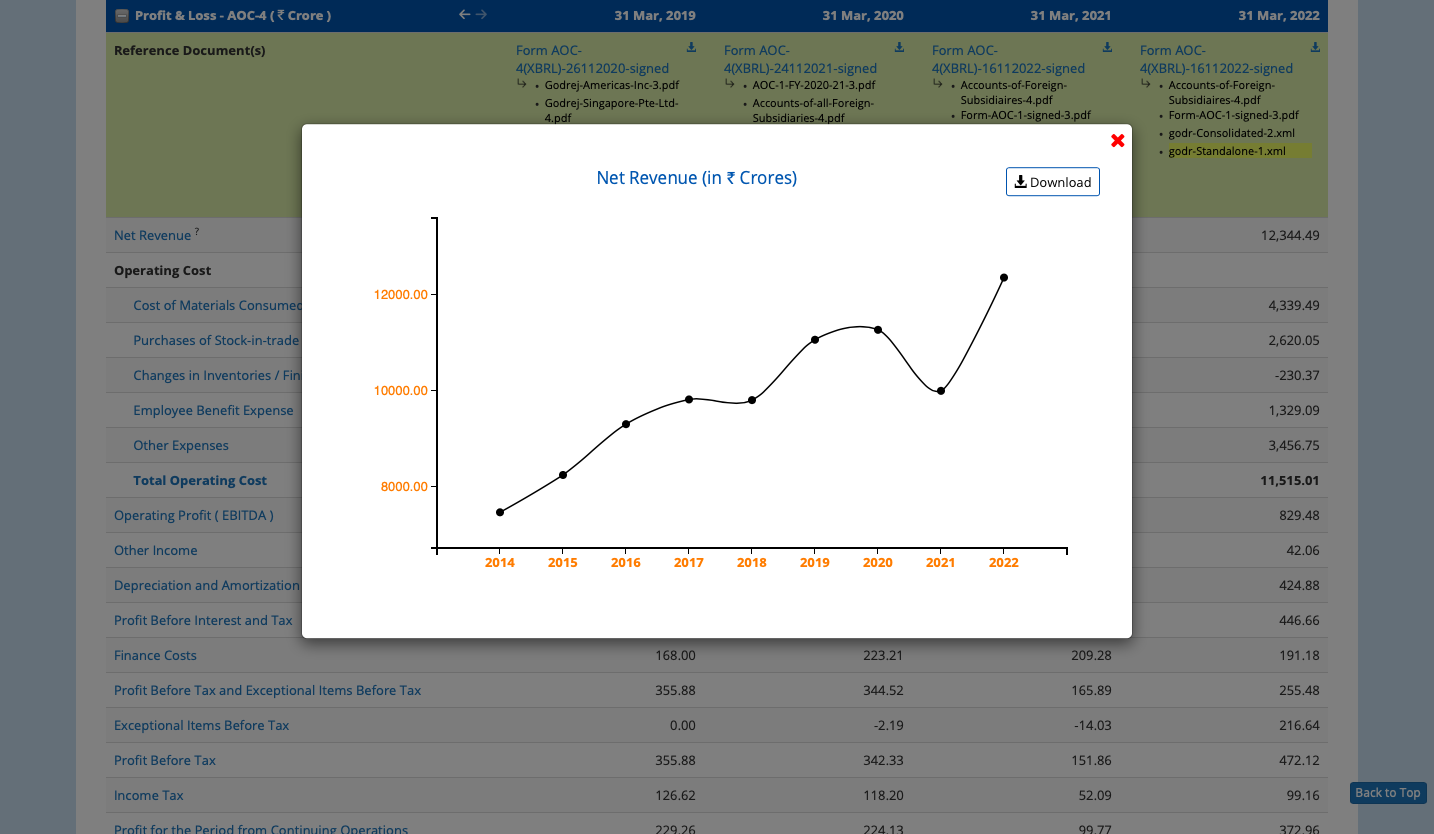Click the Net Revenue row link
1434x834 pixels.
click(x=152, y=236)
